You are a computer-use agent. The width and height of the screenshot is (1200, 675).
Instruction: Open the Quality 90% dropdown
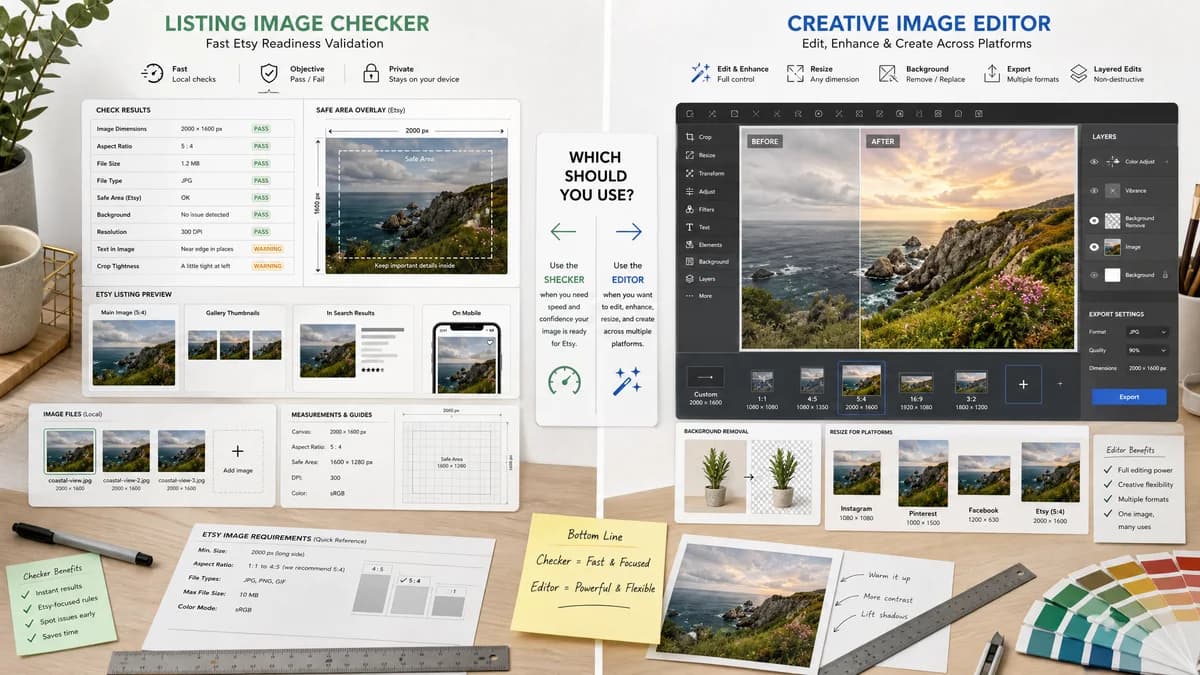(1146, 350)
